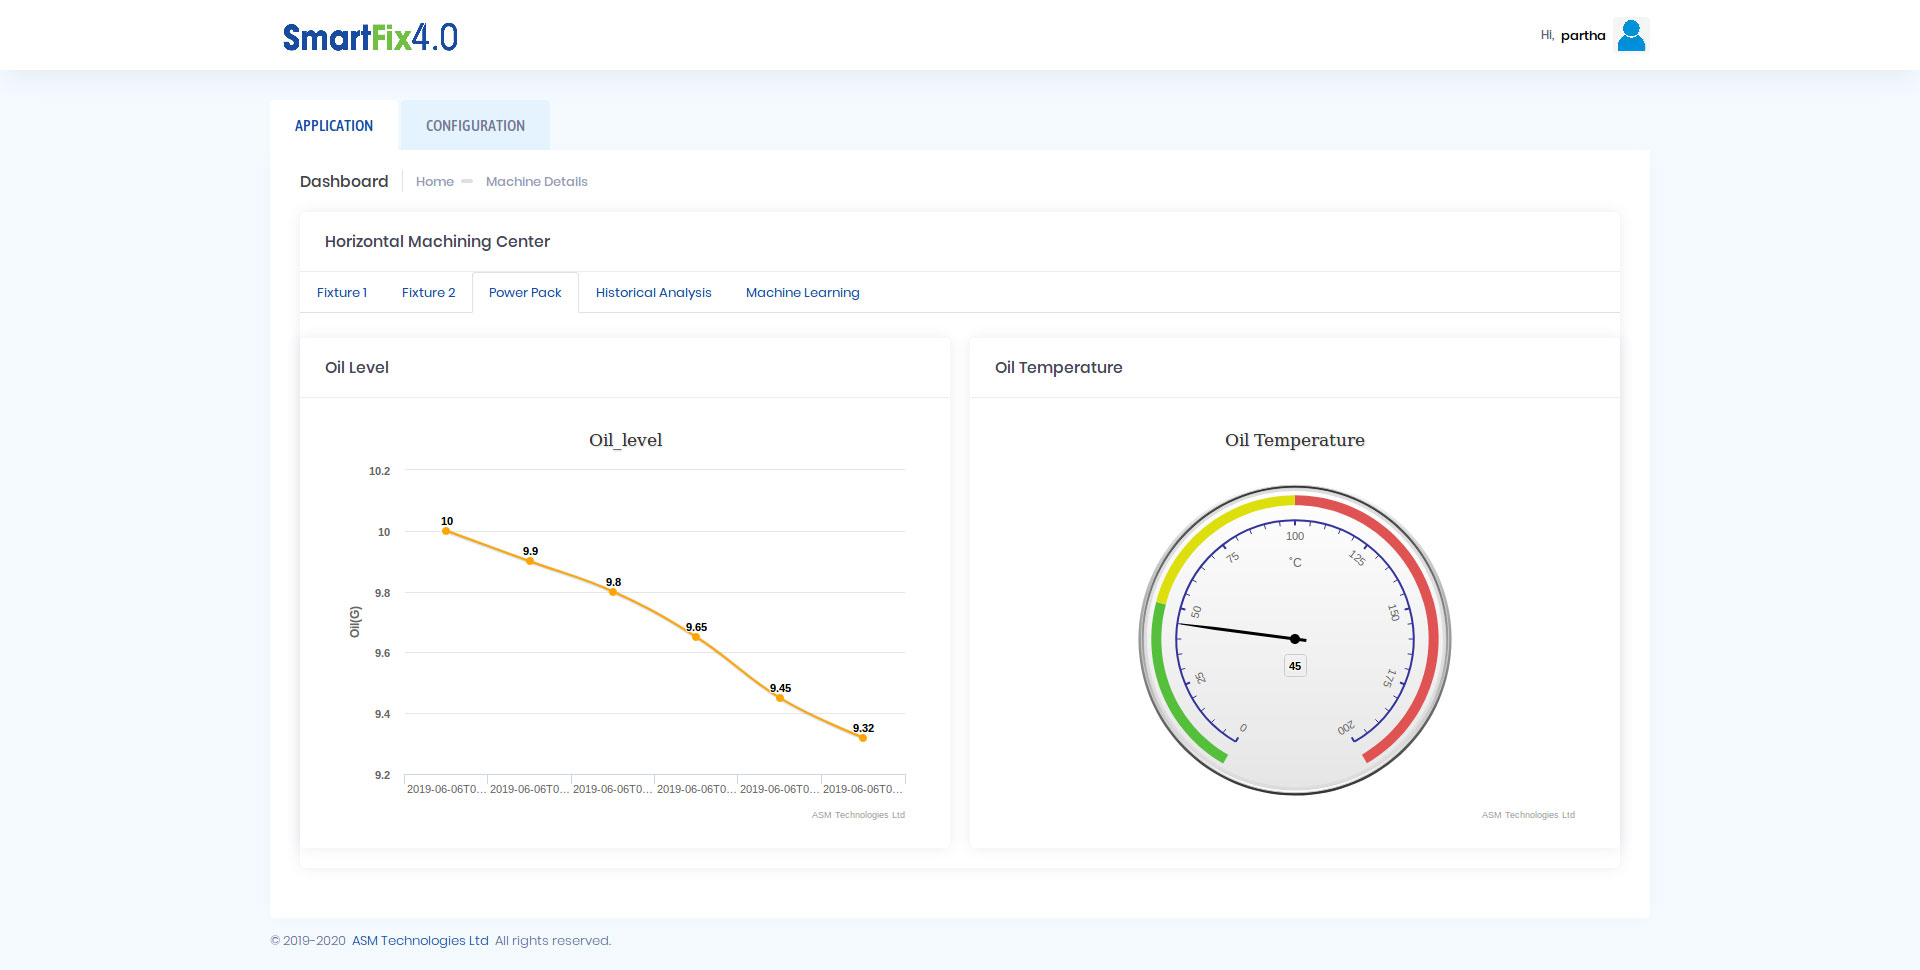Click the data point labeled 9.45

[x=780, y=698]
